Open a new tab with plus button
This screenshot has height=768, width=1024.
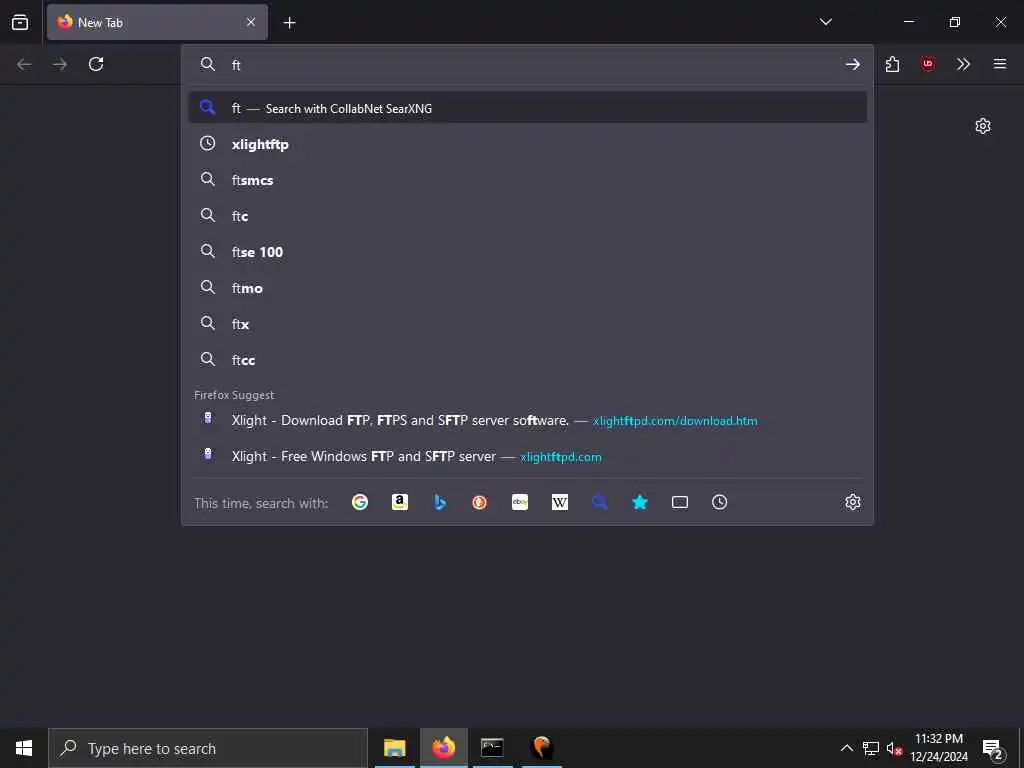point(289,23)
